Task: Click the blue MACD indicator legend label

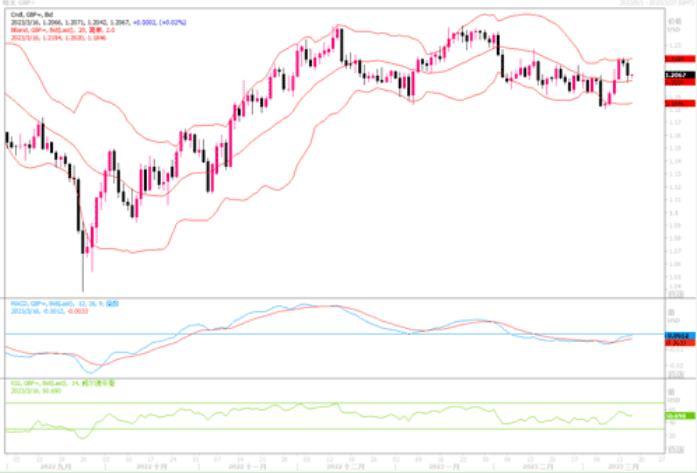Action: 65,304
